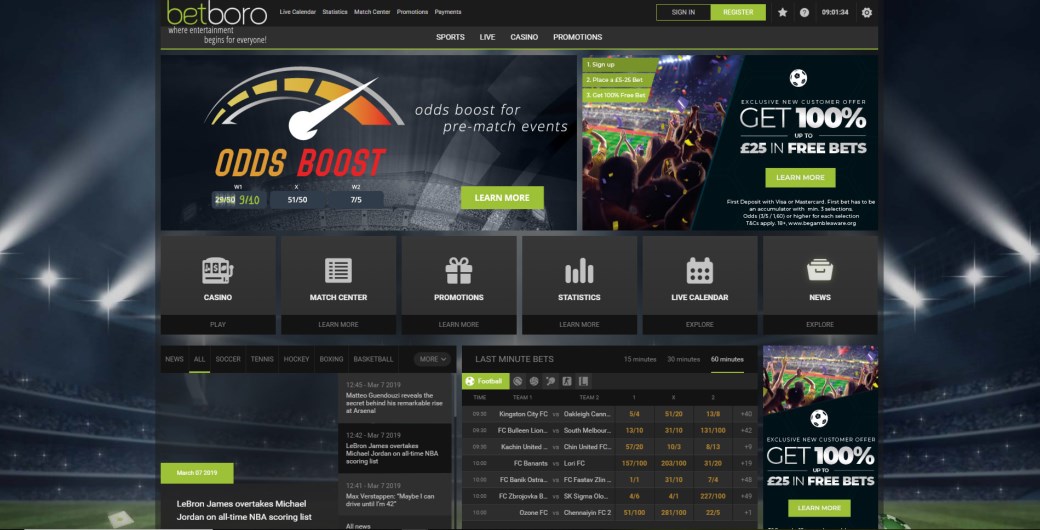Filter news by SOCCER tab
The width and height of the screenshot is (1040, 530).
228,359
